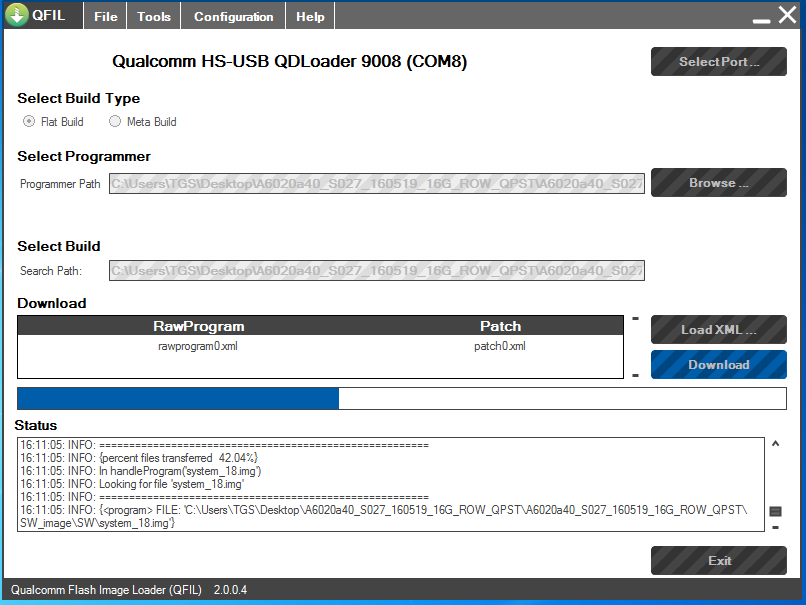Open the Help menu
Screen dimensions: 806x605
click(x=310, y=16)
